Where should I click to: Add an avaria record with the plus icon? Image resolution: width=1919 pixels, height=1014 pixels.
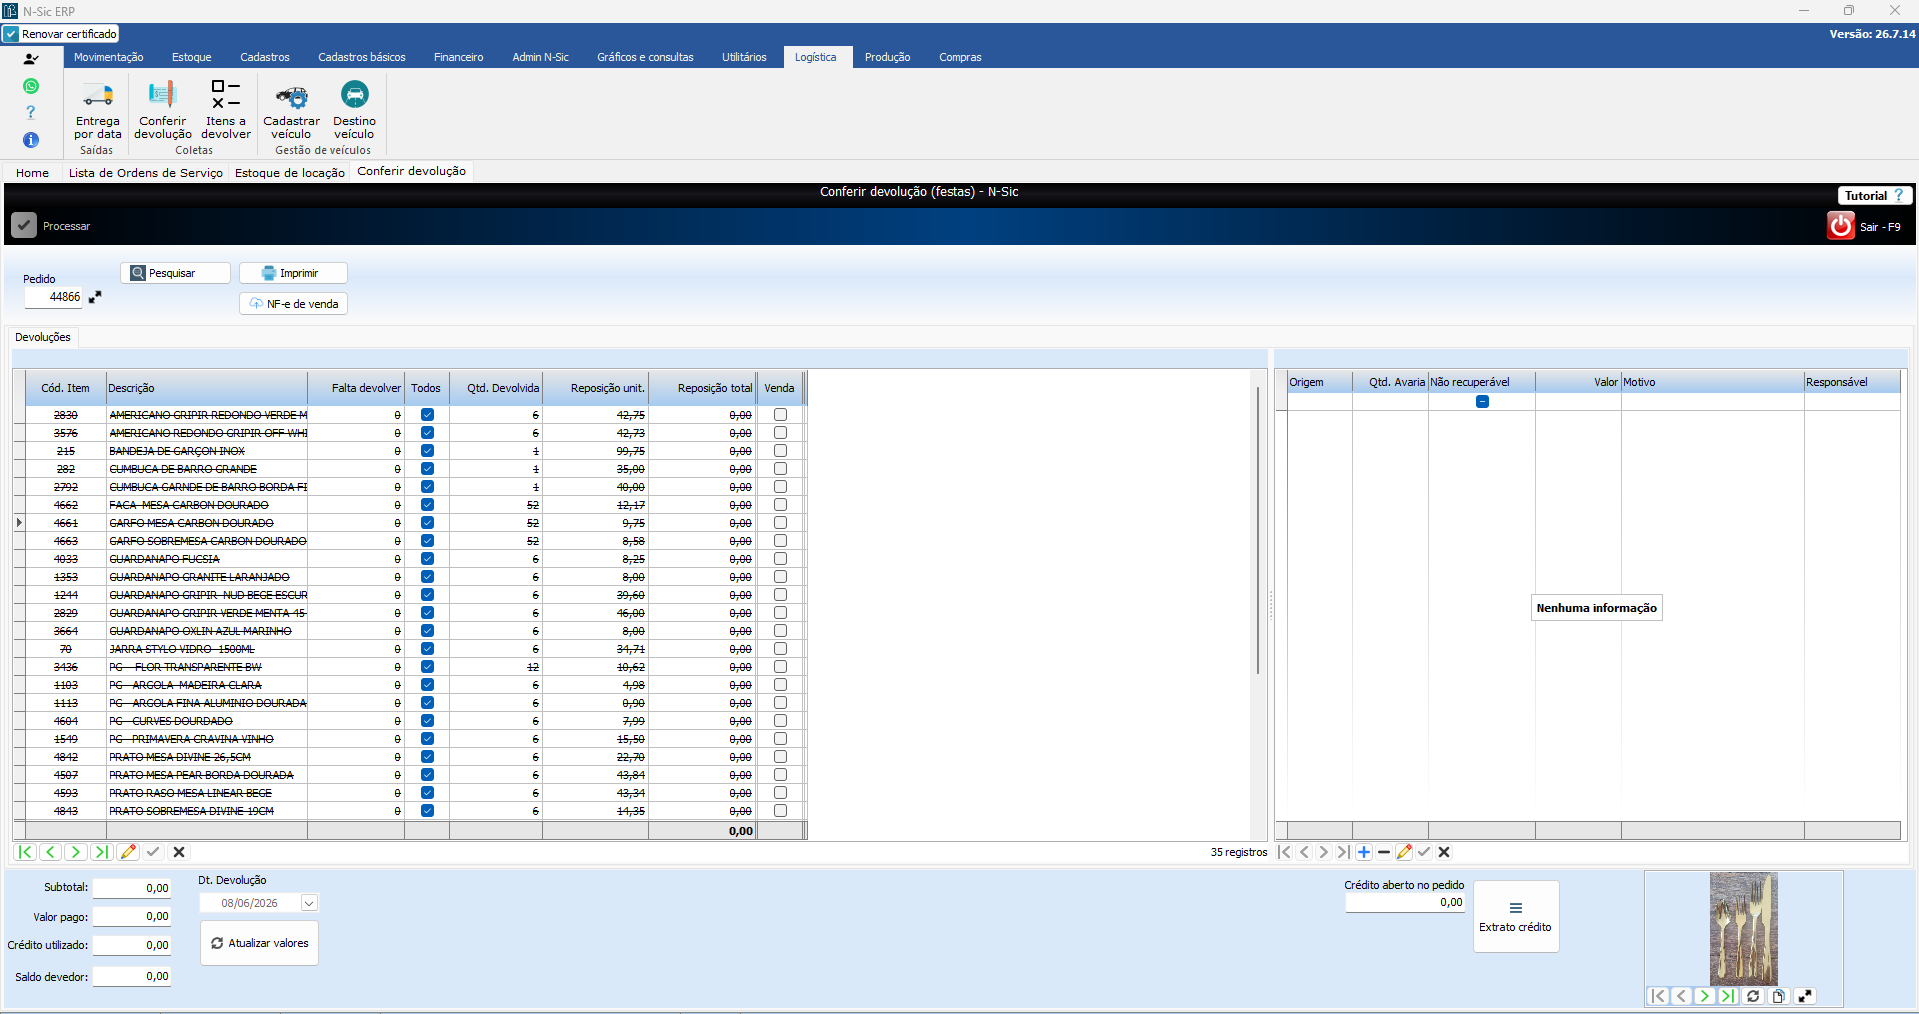point(1364,852)
